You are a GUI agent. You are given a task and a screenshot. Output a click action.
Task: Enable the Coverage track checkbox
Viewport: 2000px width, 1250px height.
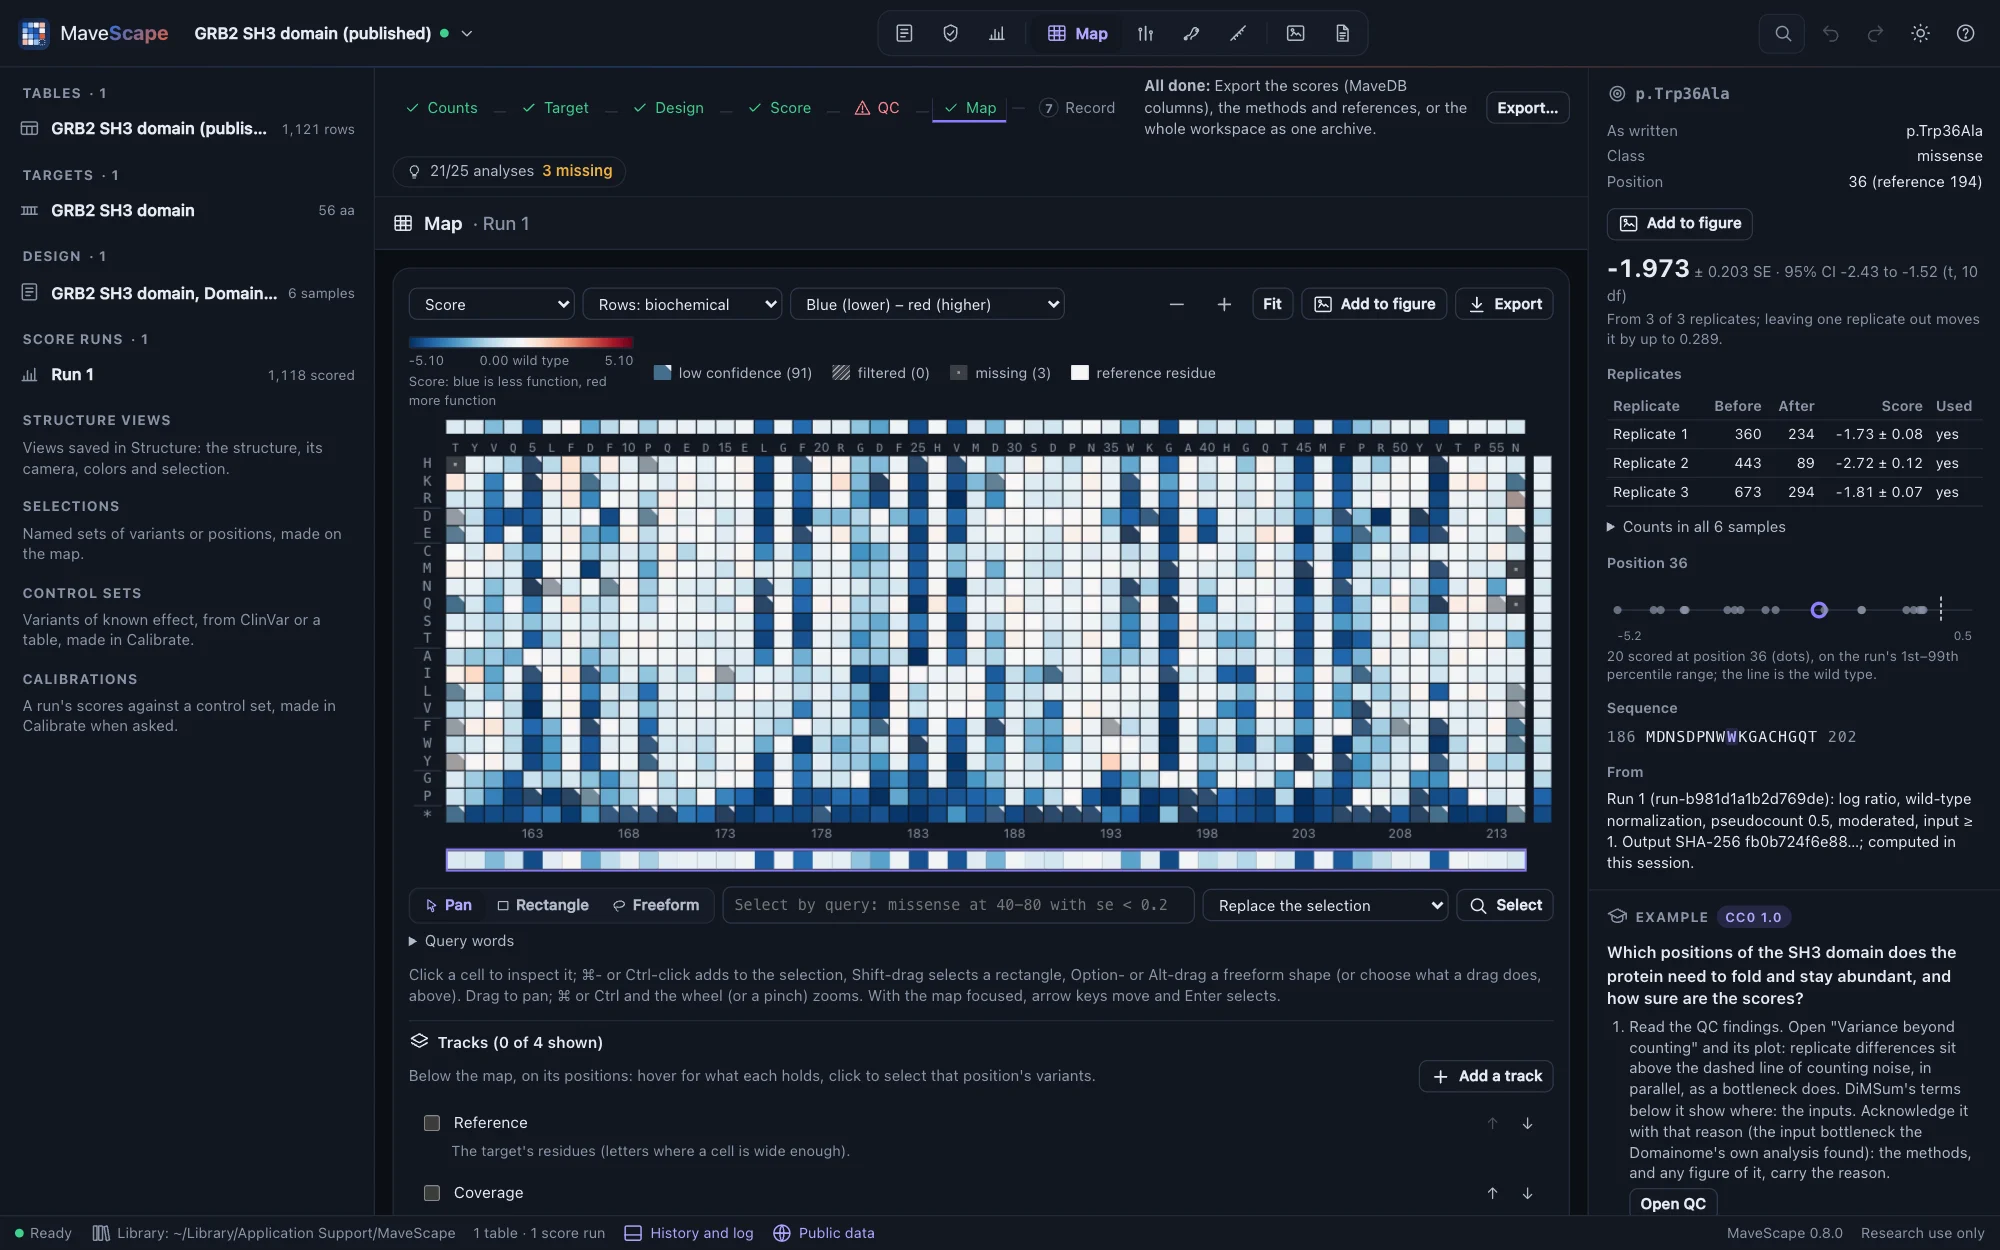click(432, 1193)
